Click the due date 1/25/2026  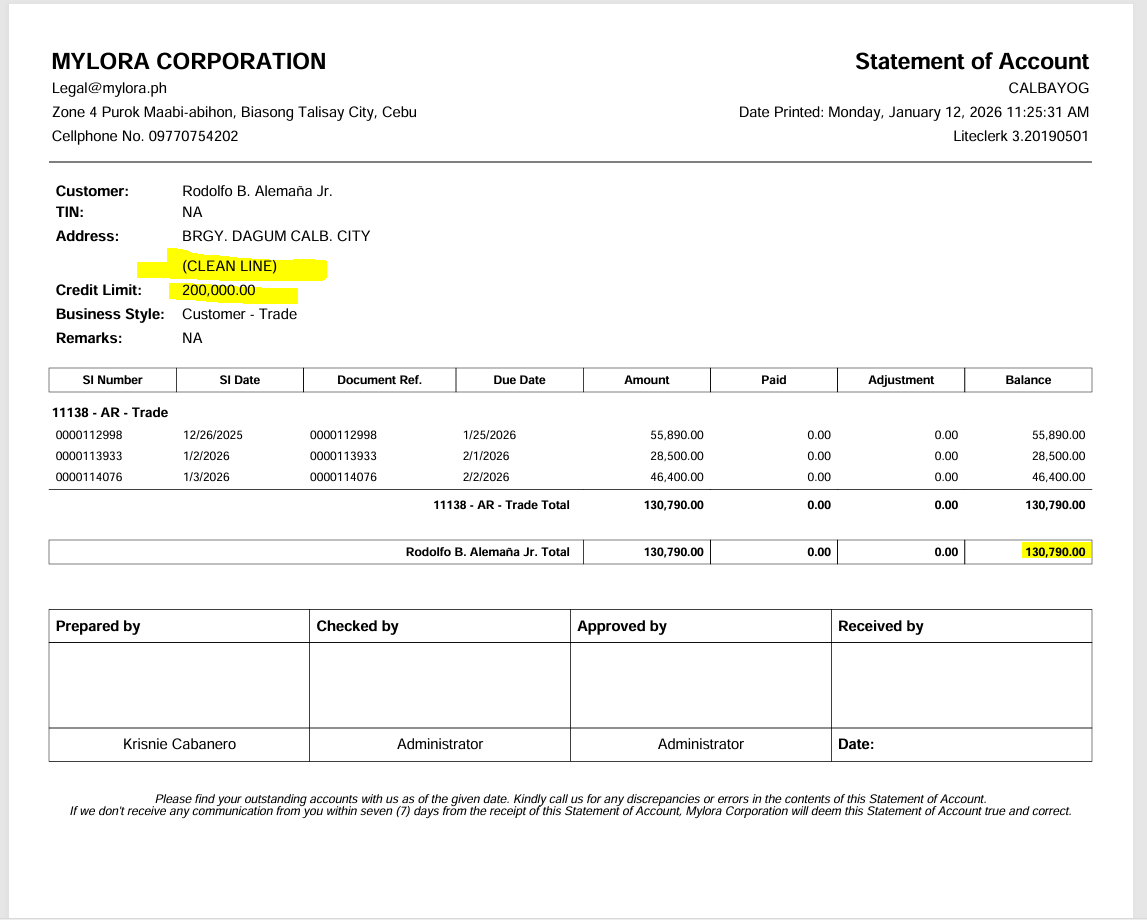489,435
